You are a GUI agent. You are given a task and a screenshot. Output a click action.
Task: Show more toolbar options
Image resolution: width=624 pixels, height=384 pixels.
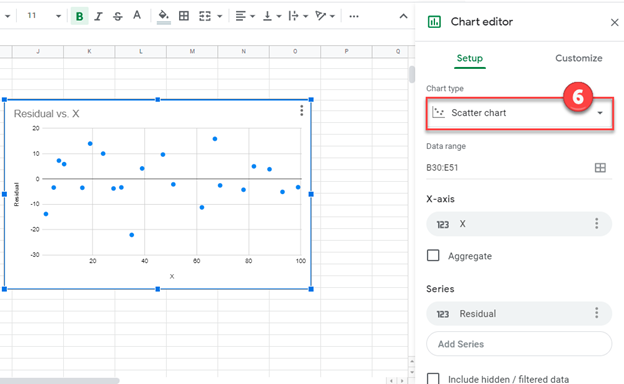pos(354,16)
